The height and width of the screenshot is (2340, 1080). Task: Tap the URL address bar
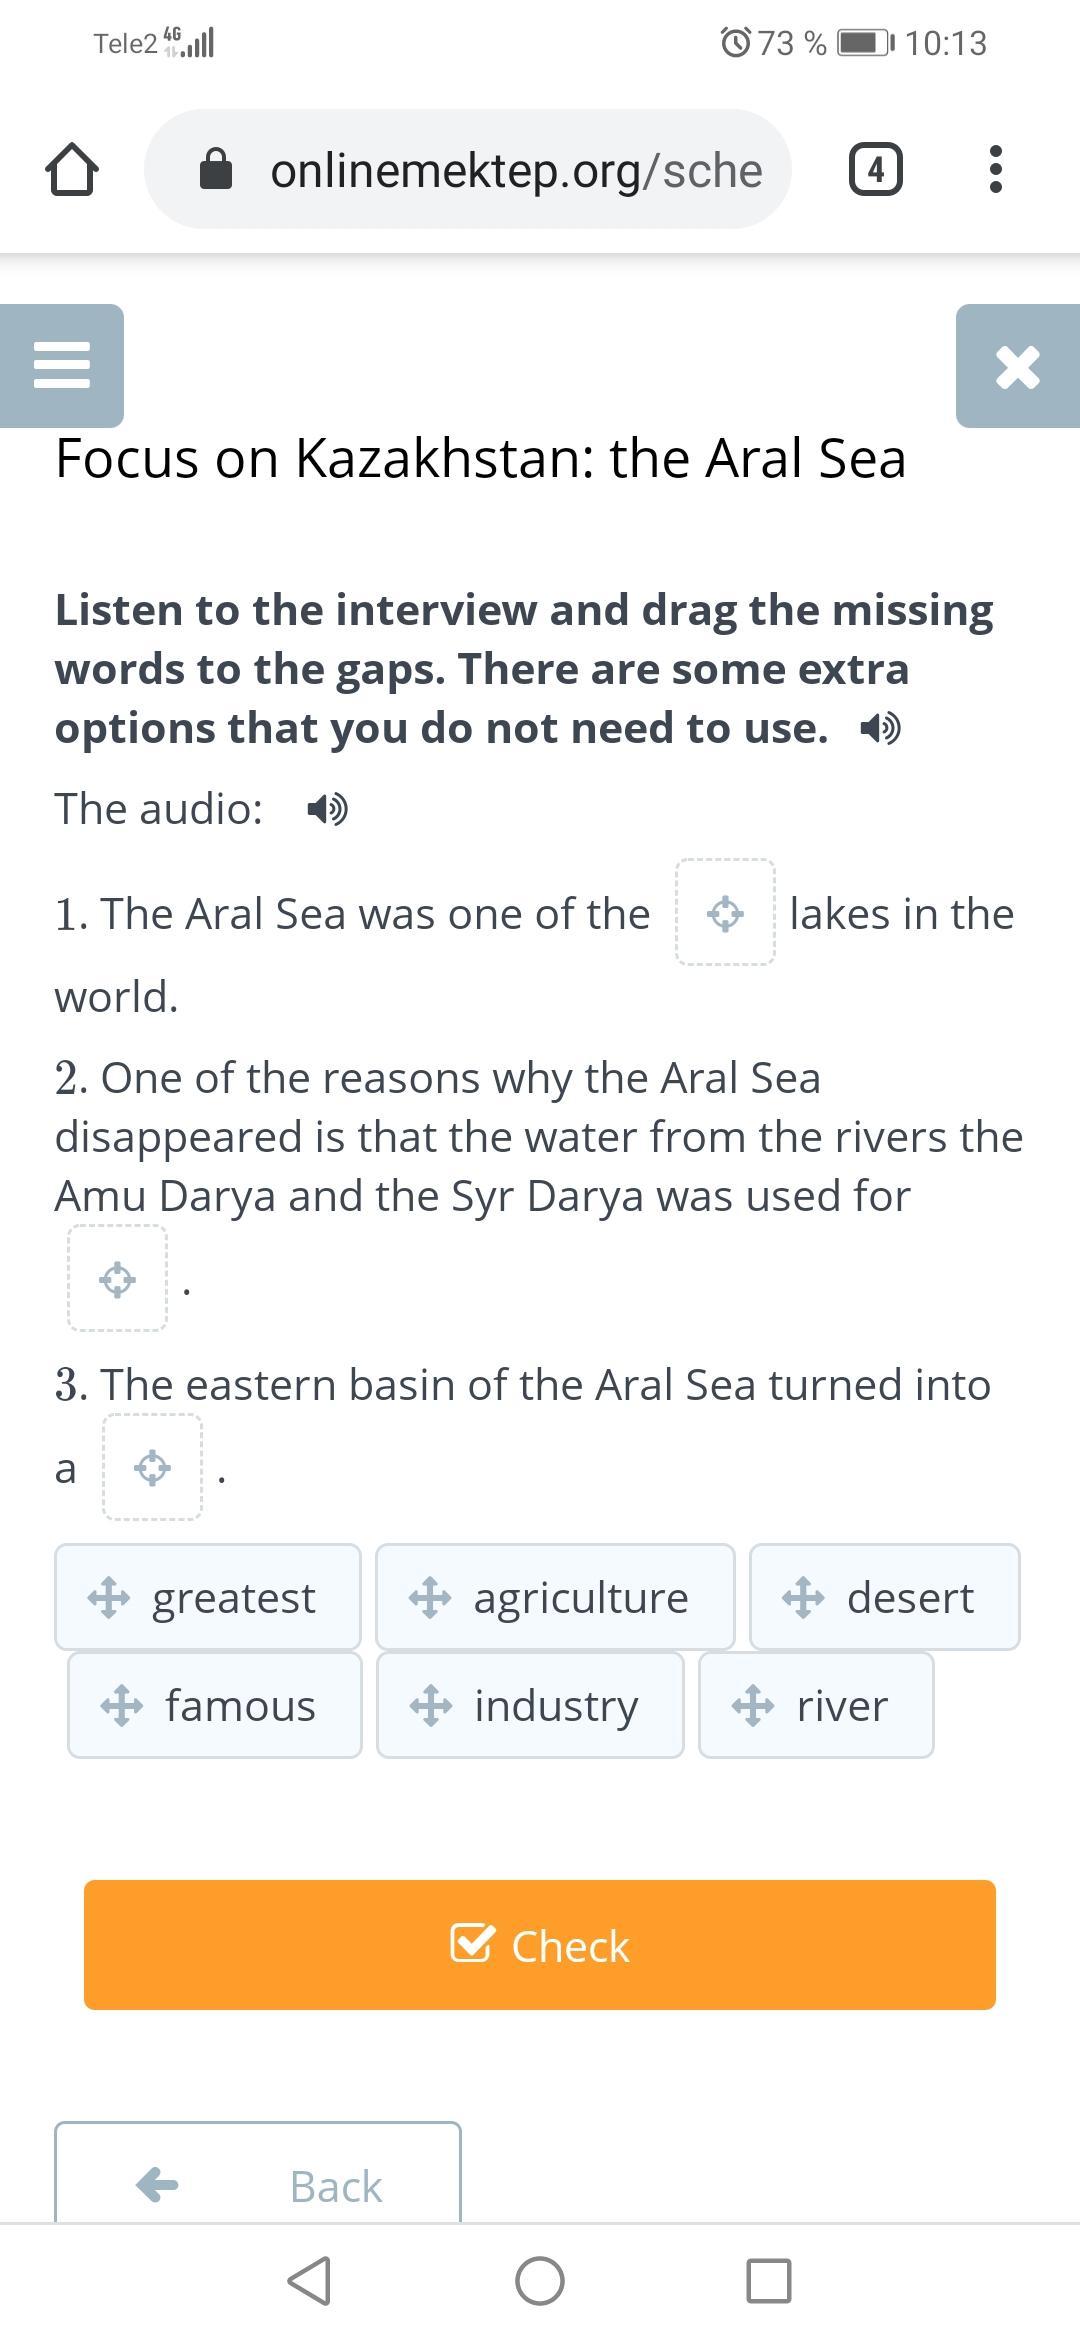[x=468, y=169]
